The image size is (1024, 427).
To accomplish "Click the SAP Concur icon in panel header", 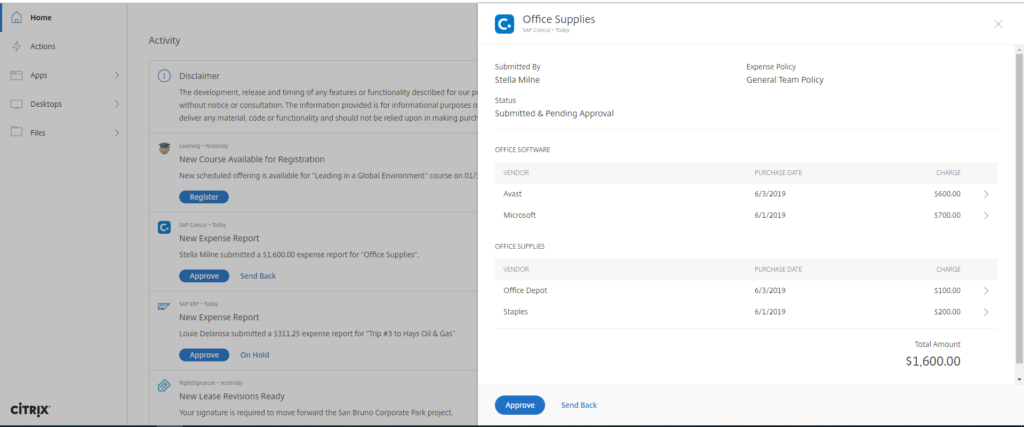I will click(x=504, y=24).
